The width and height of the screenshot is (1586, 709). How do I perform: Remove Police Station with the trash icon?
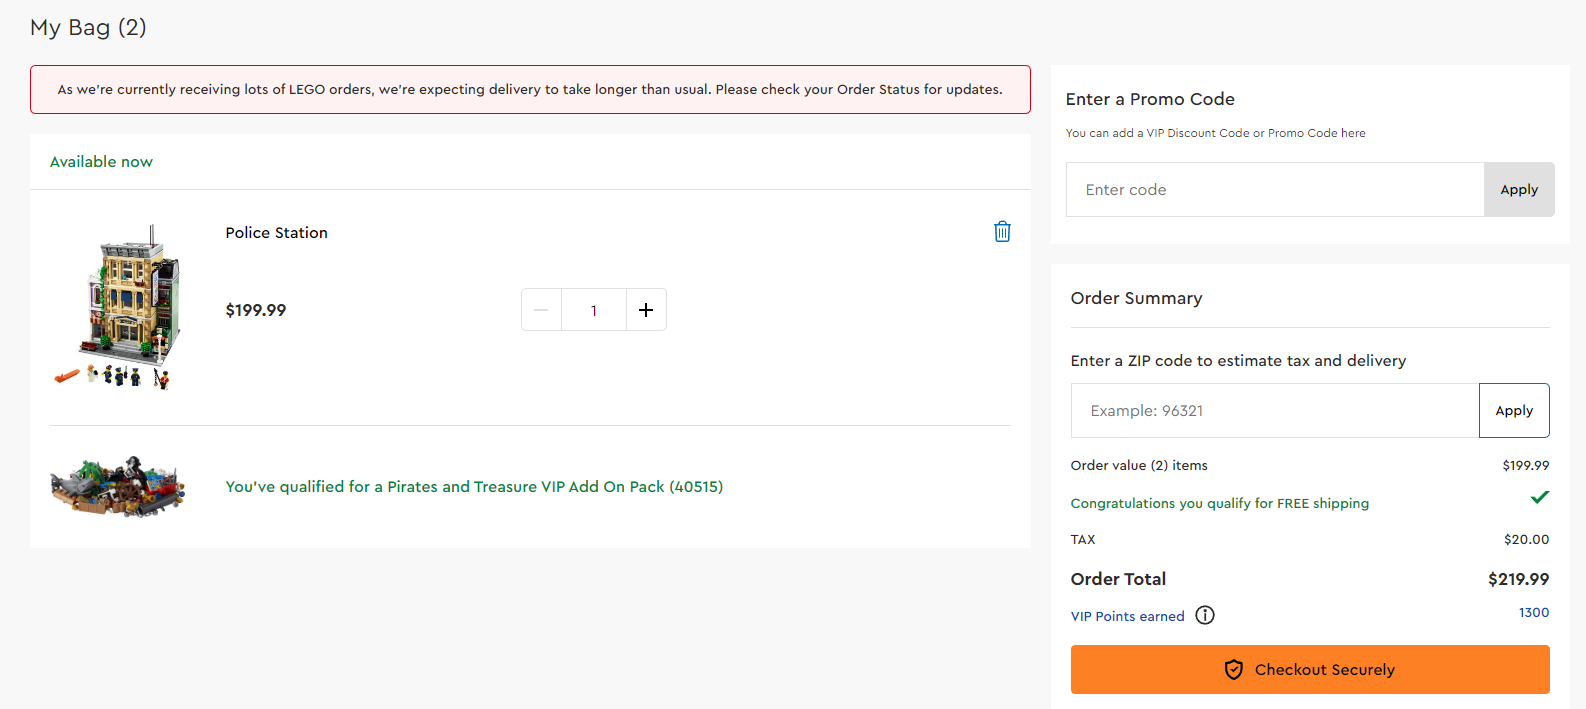pyautogui.click(x=1002, y=232)
